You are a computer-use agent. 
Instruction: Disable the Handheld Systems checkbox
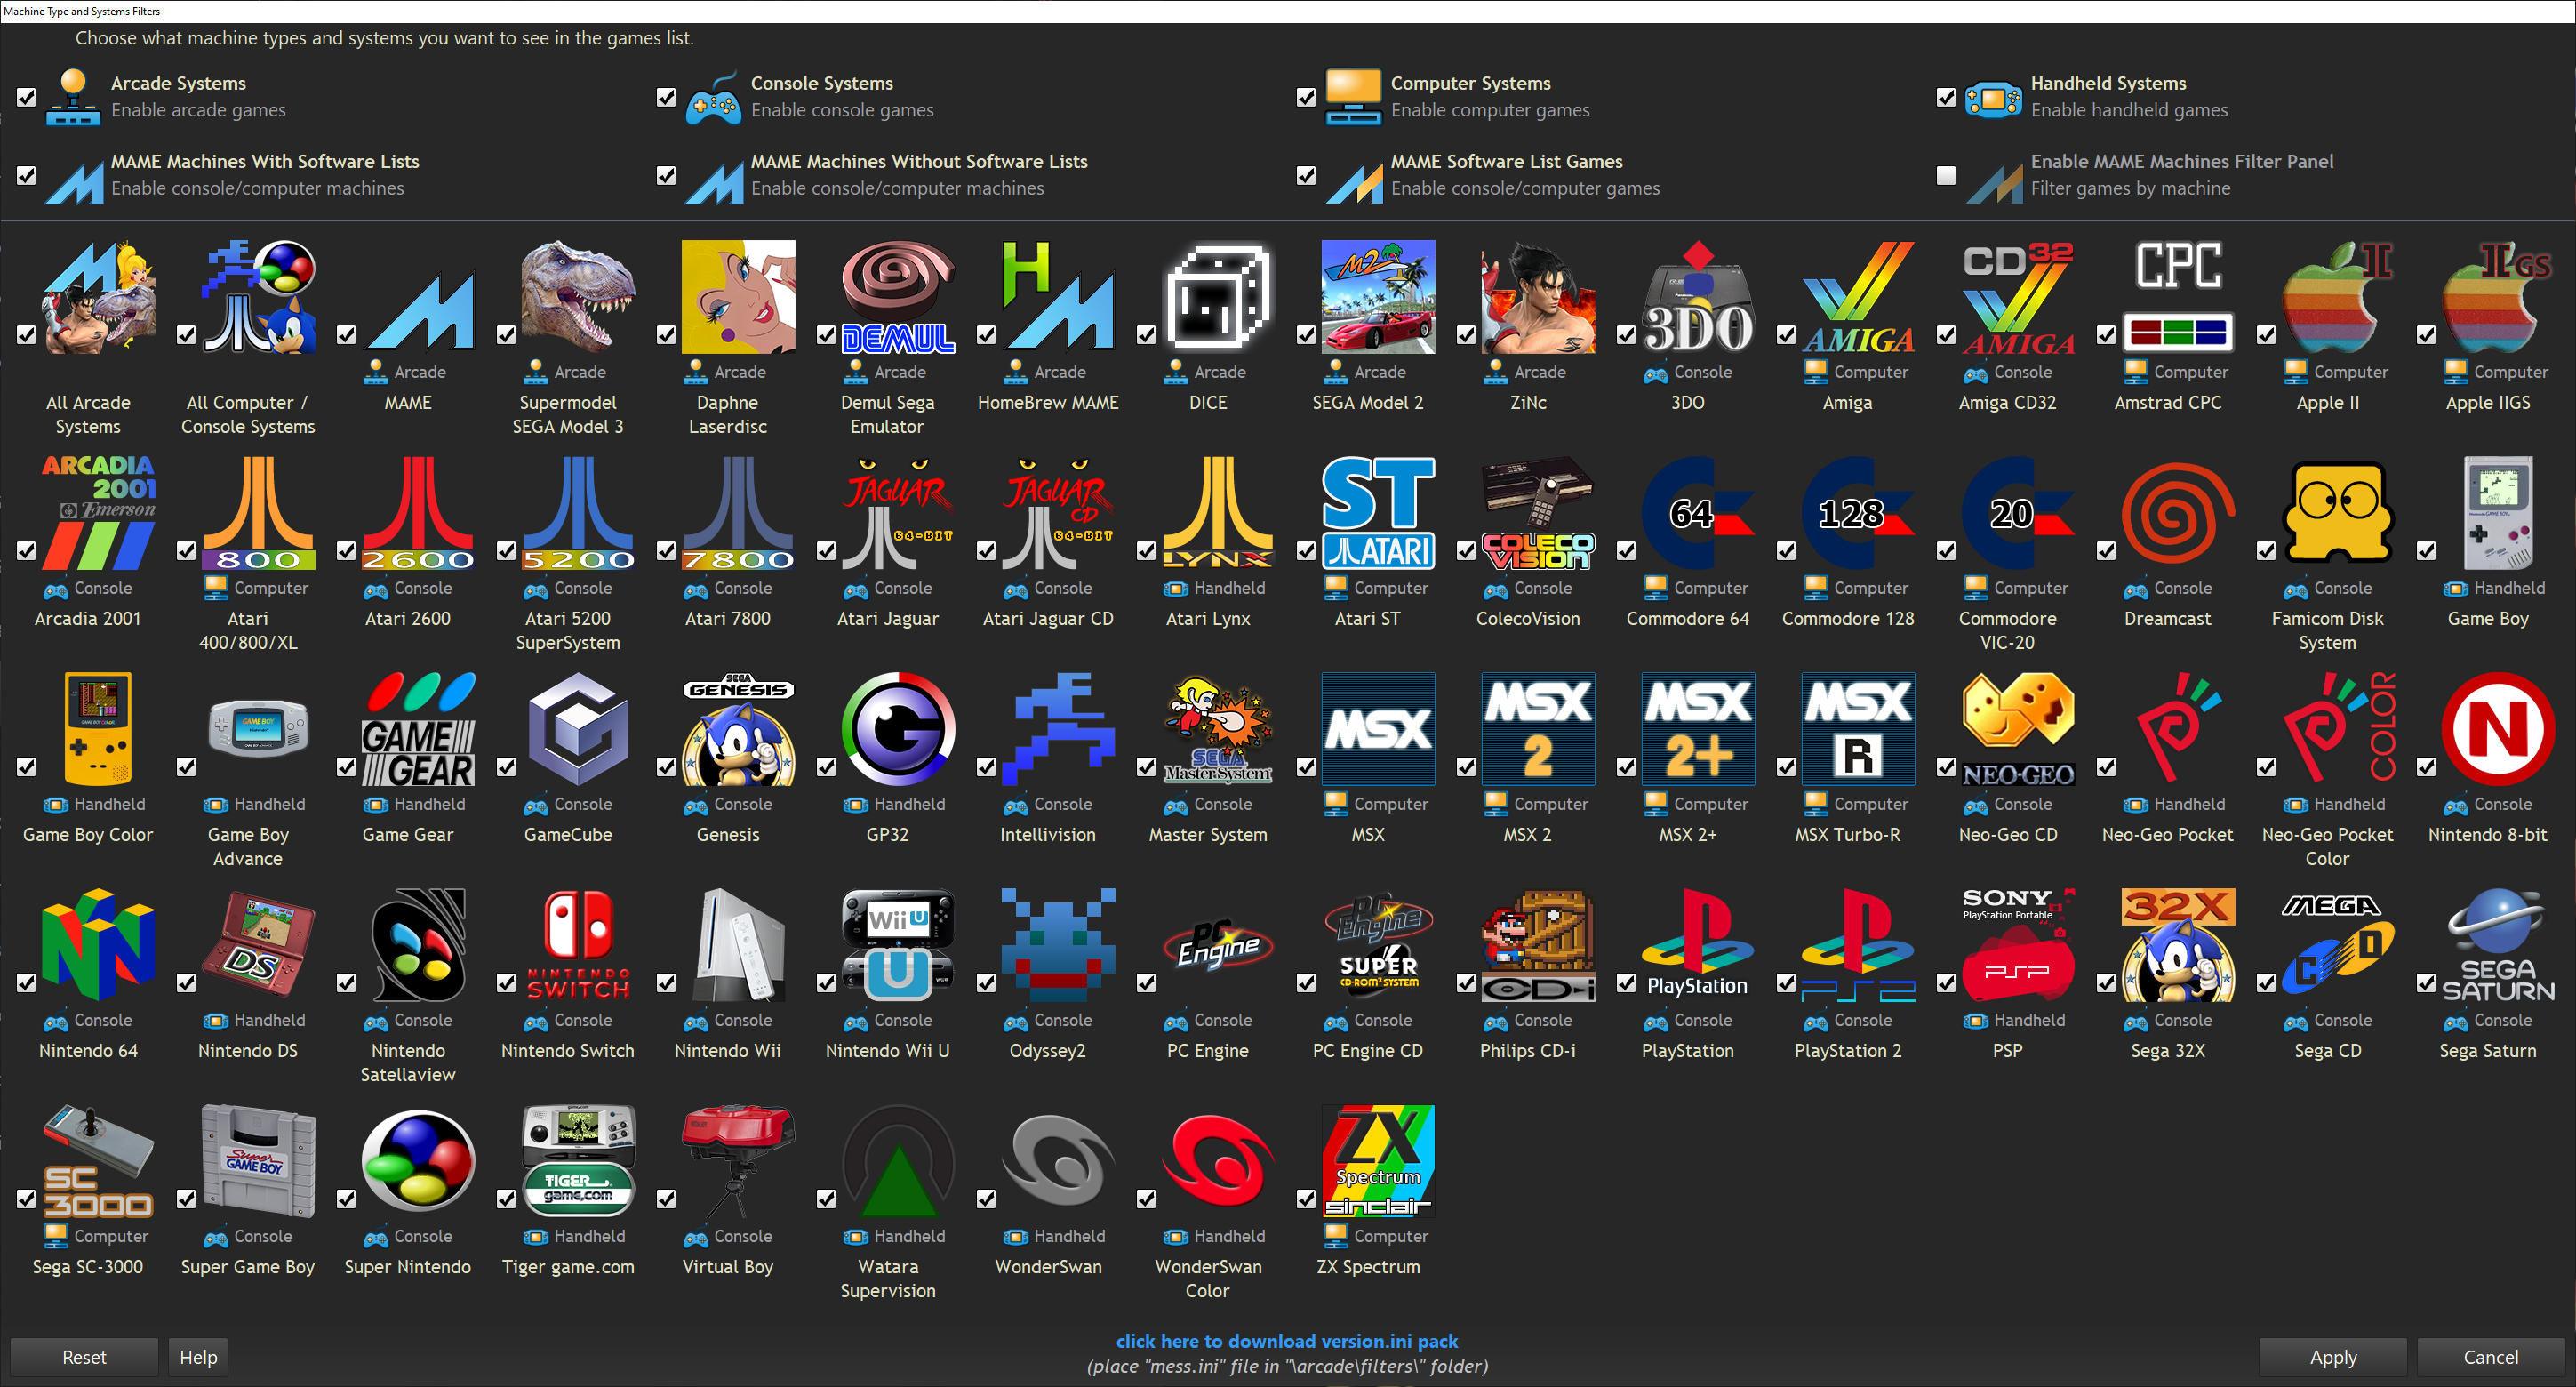[x=1946, y=97]
